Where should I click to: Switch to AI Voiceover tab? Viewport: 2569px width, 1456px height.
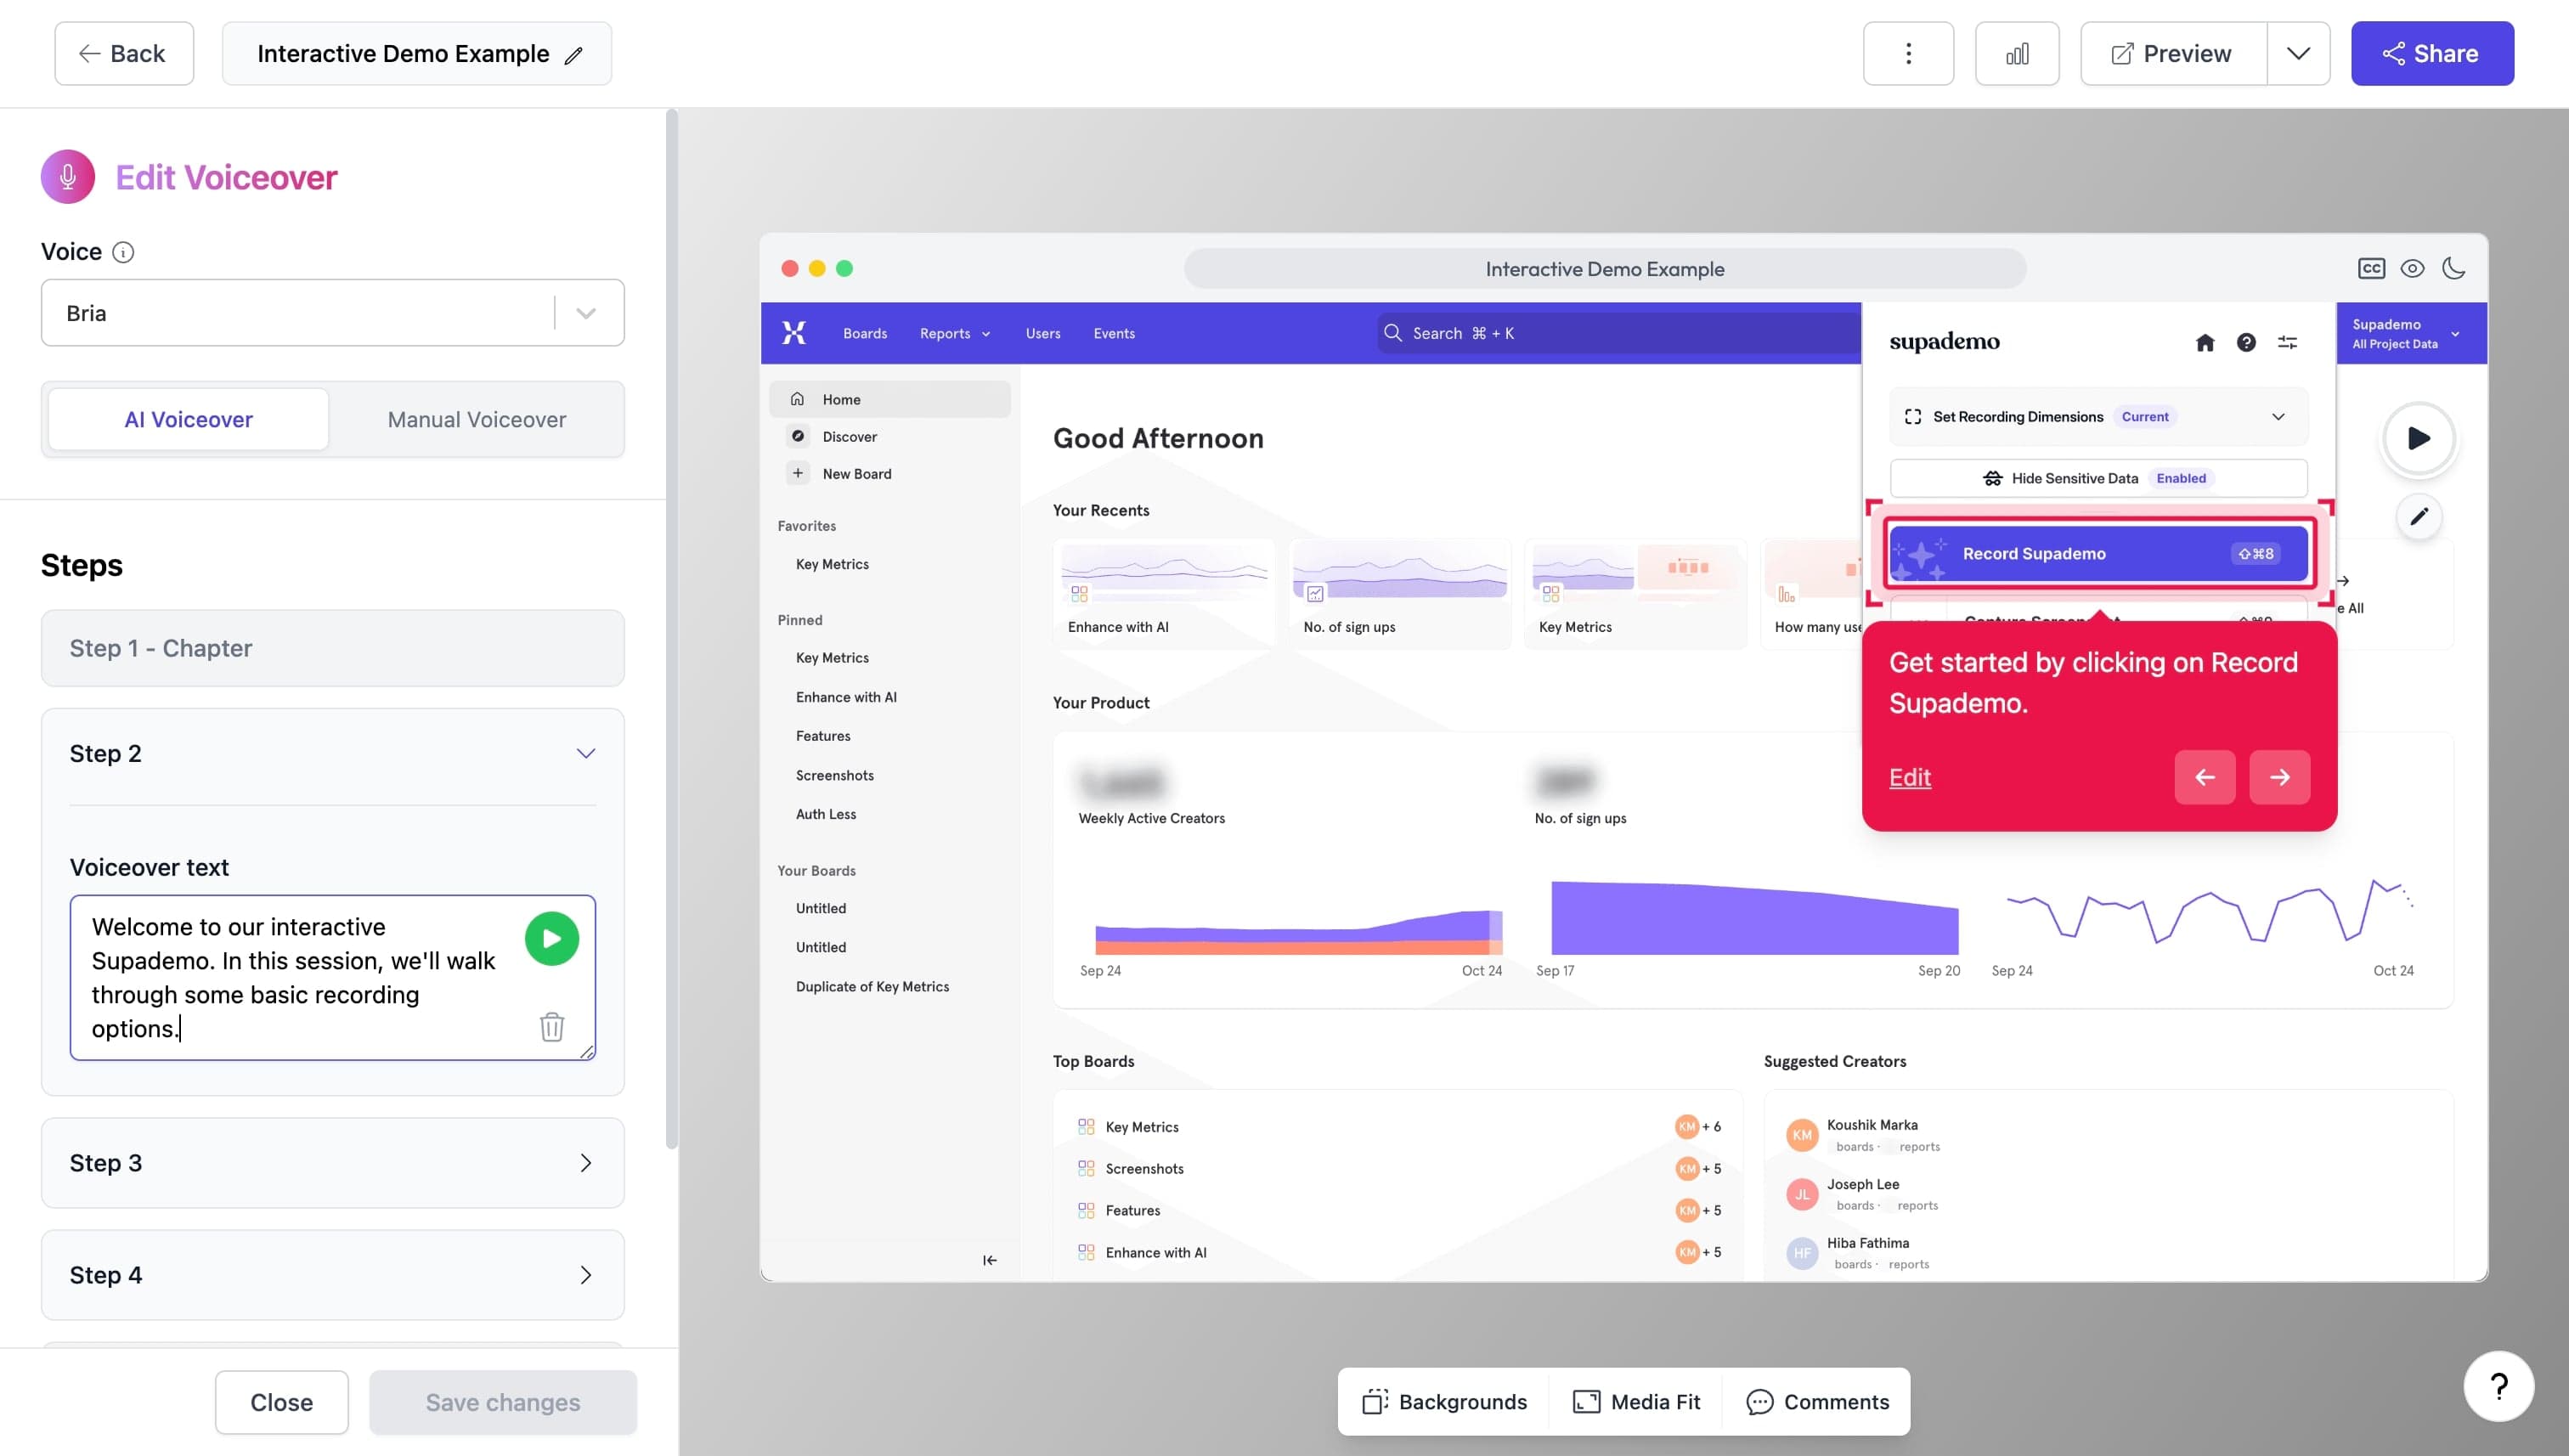[x=188, y=419]
